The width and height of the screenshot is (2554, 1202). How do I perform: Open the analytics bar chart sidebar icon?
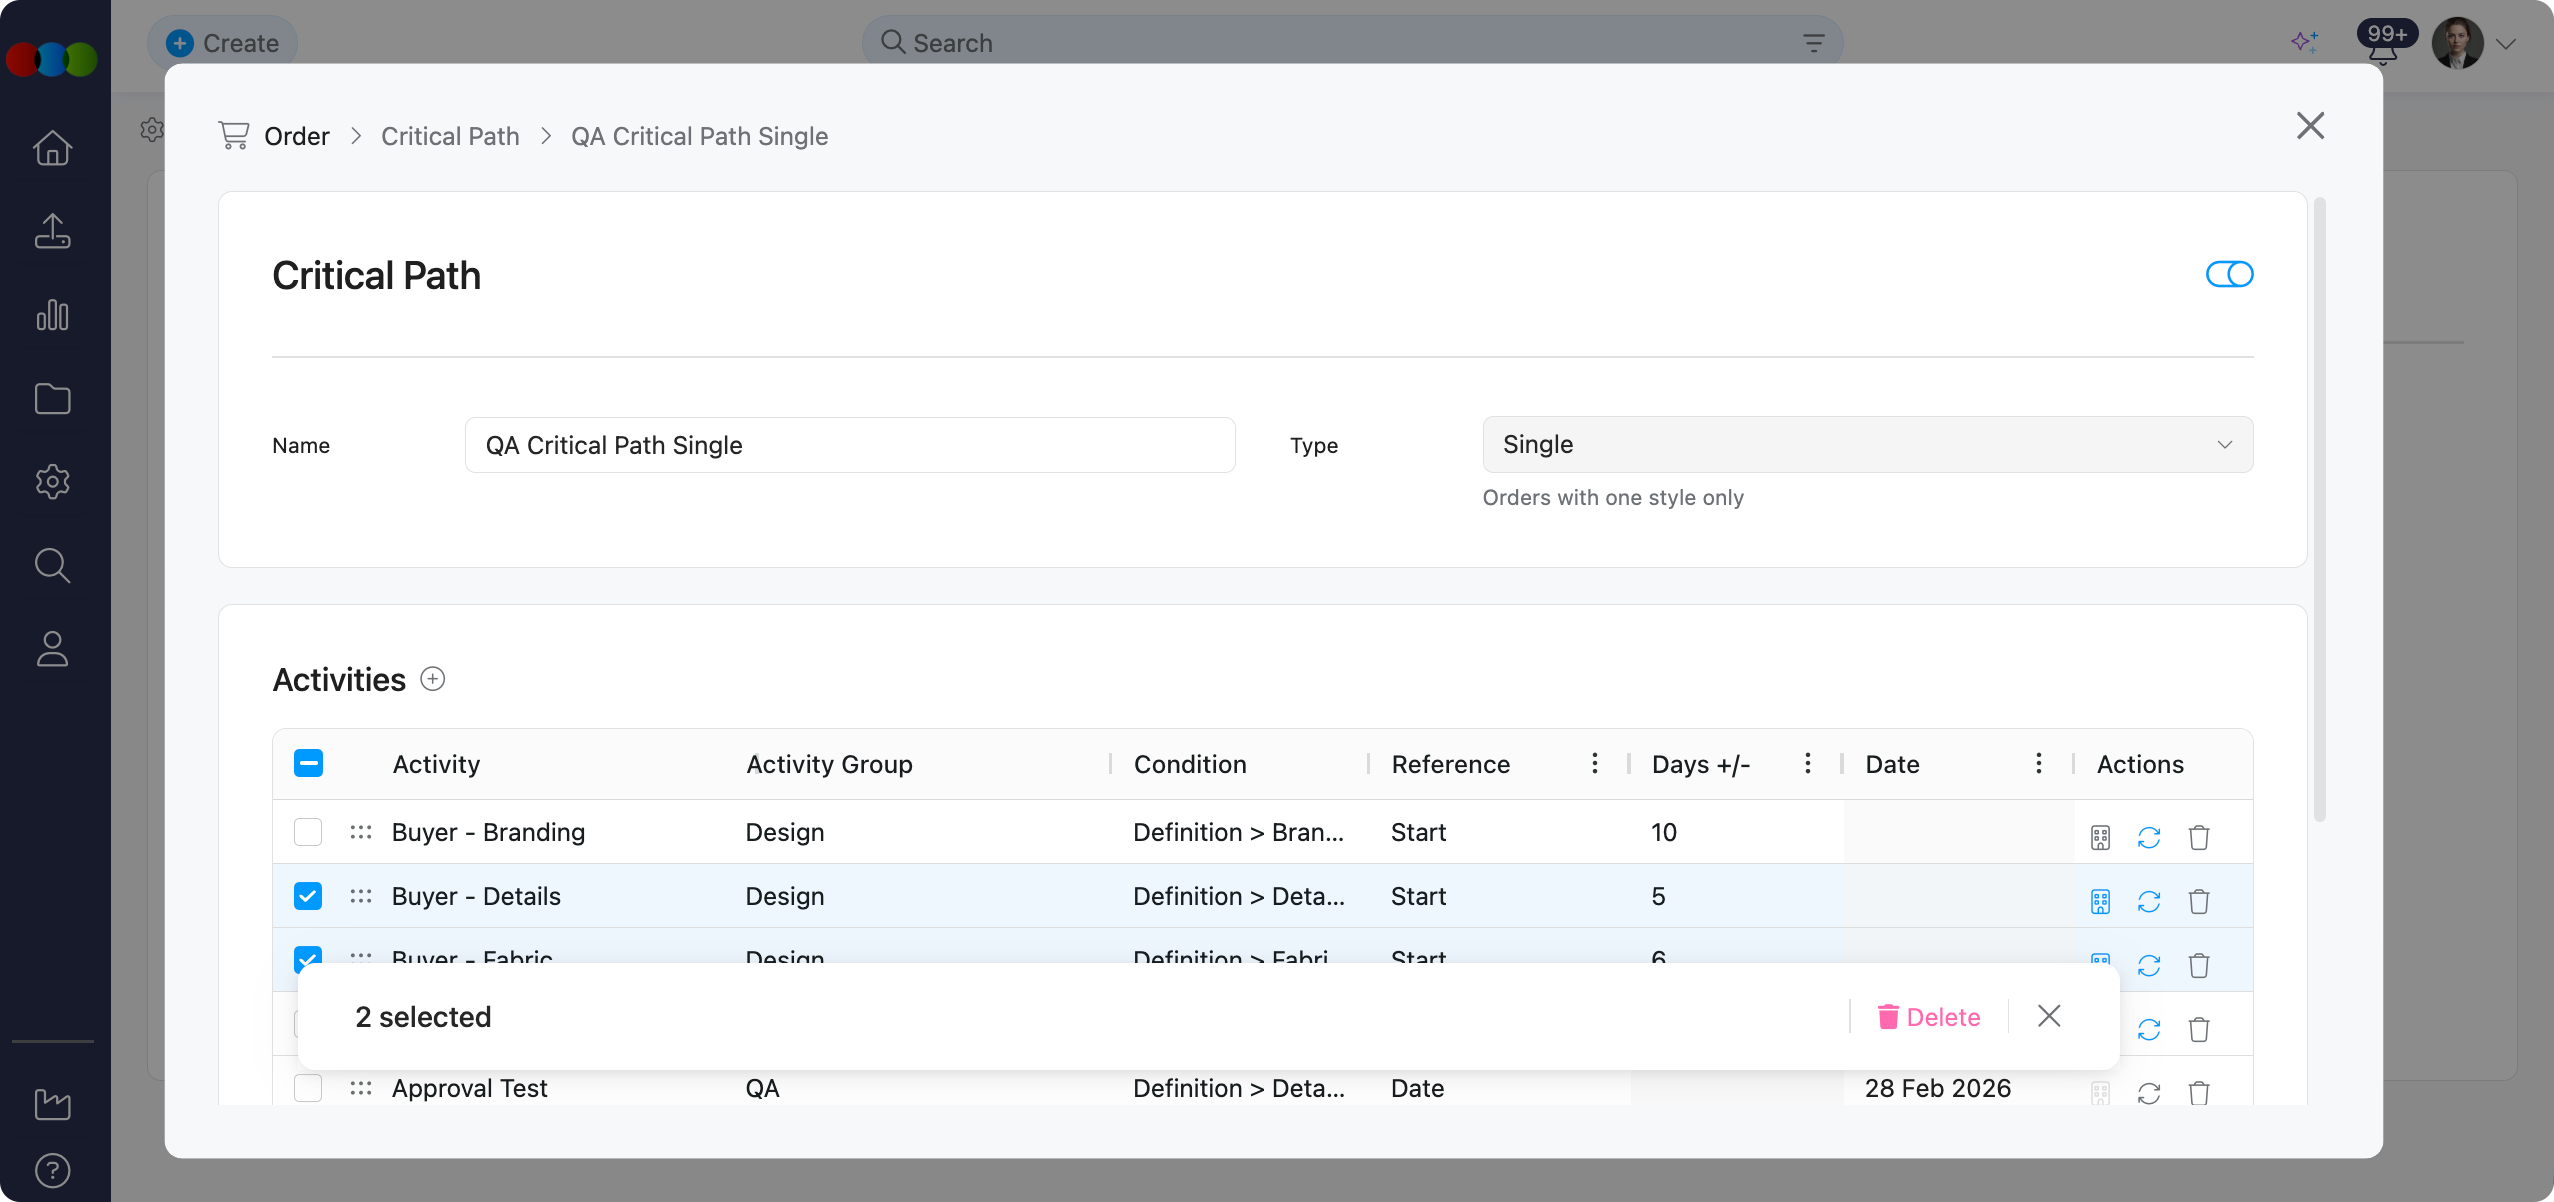pyautogui.click(x=52, y=315)
